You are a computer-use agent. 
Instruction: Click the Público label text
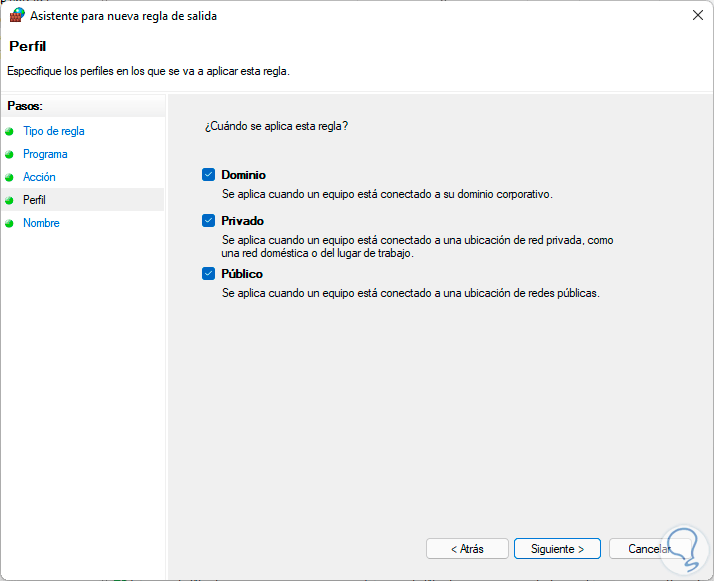pyautogui.click(x=242, y=274)
